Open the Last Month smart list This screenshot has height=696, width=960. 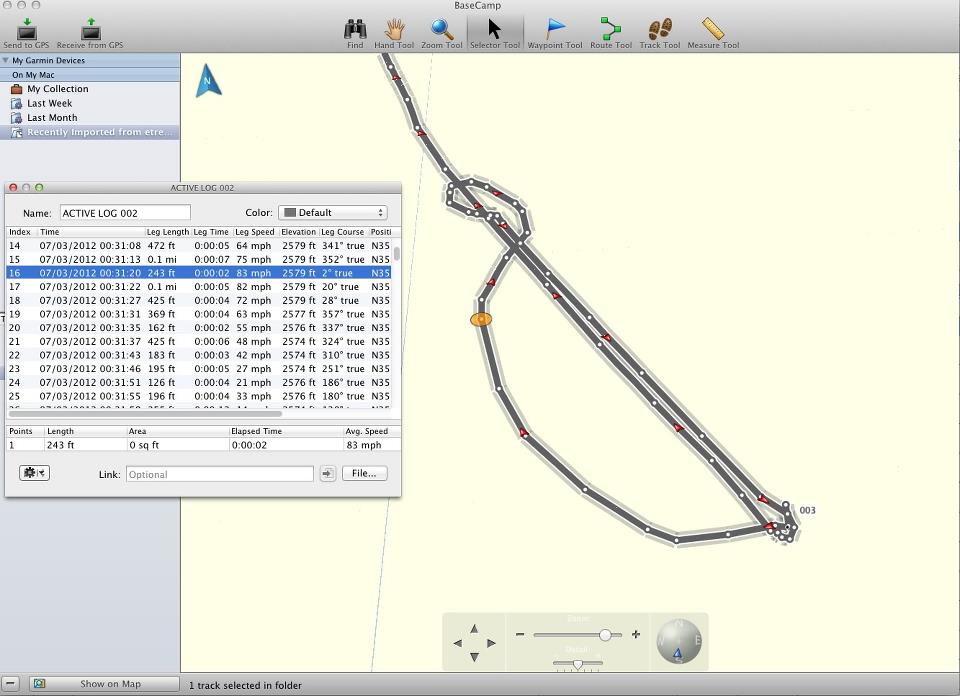tap(51, 118)
